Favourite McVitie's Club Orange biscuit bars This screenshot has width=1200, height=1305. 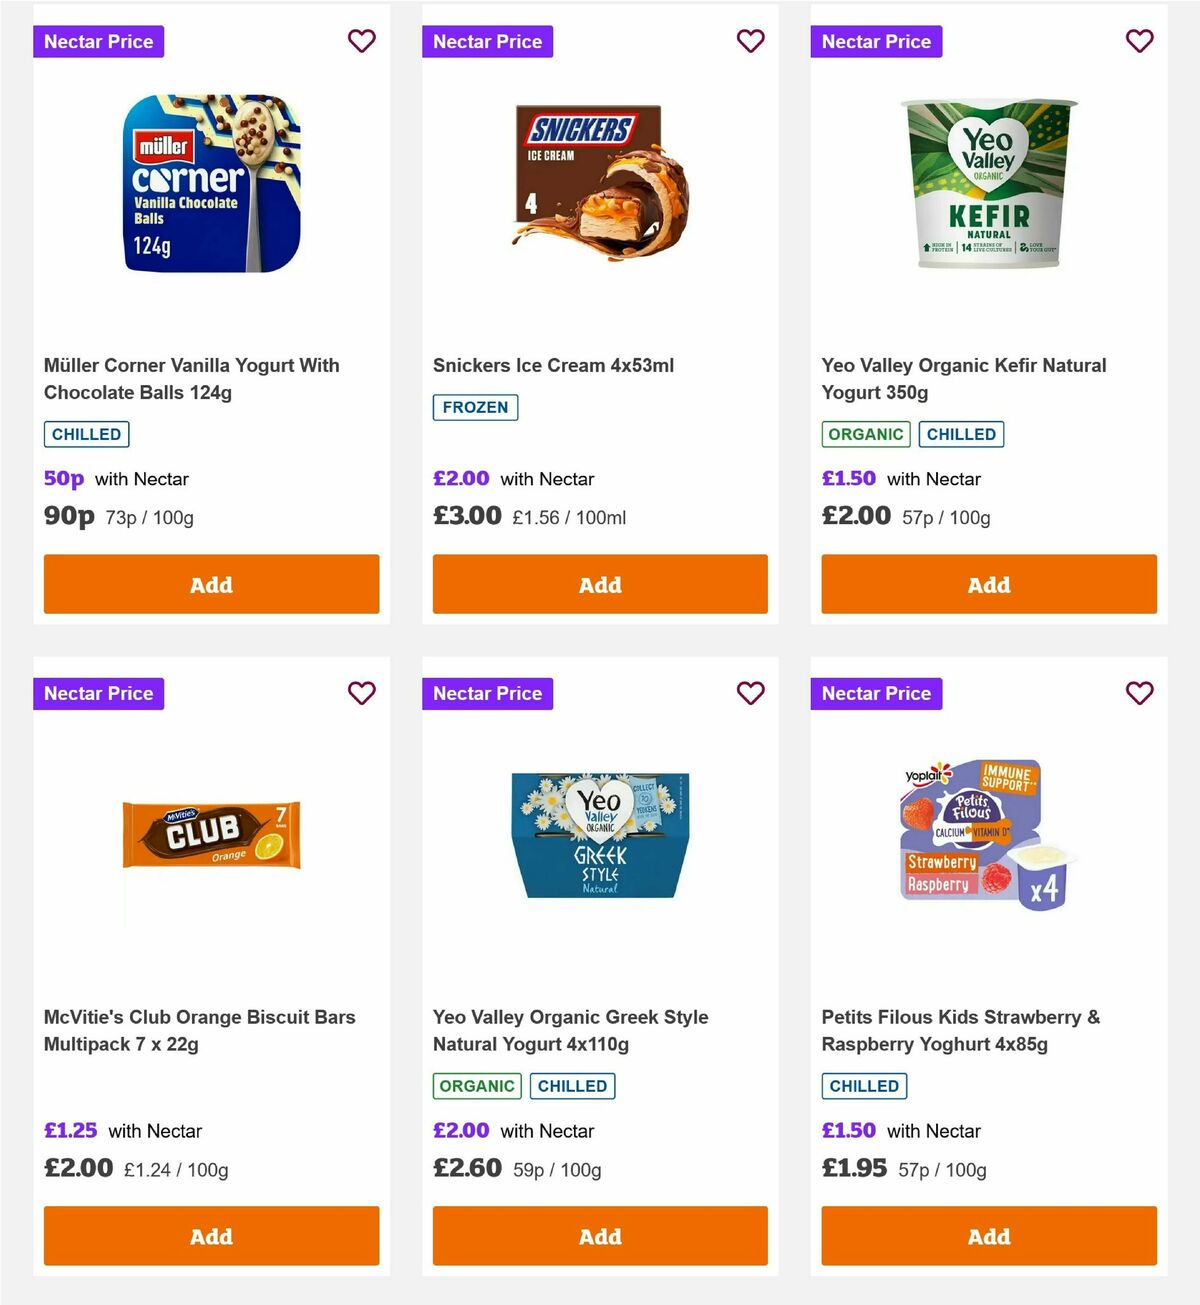click(x=361, y=693)
